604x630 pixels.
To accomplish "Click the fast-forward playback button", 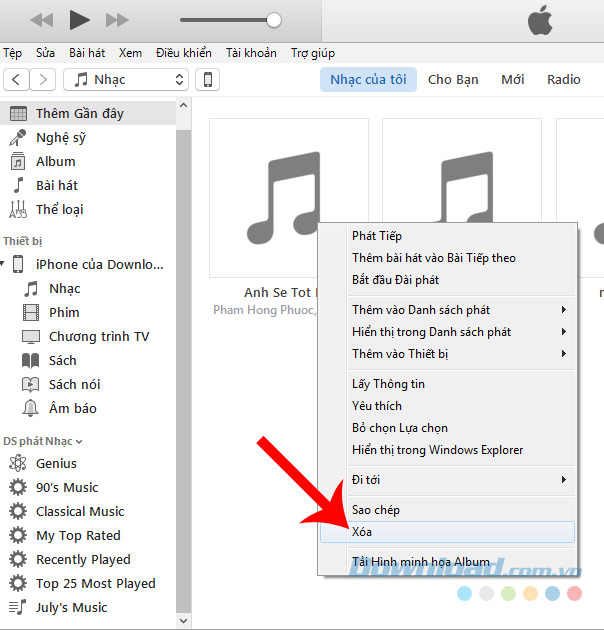I will [117, 20].
